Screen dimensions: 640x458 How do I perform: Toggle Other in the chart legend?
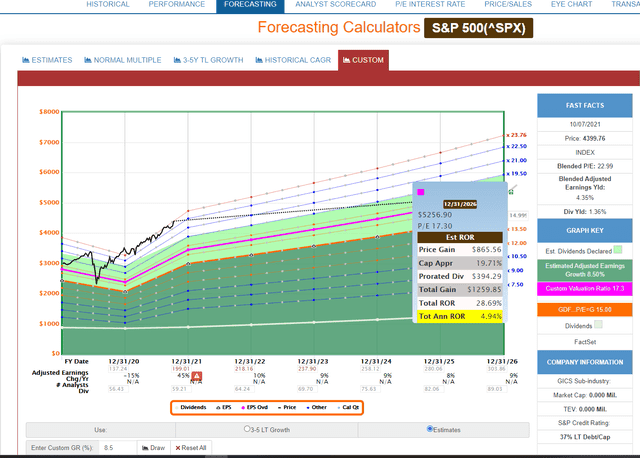pos(316,407)
